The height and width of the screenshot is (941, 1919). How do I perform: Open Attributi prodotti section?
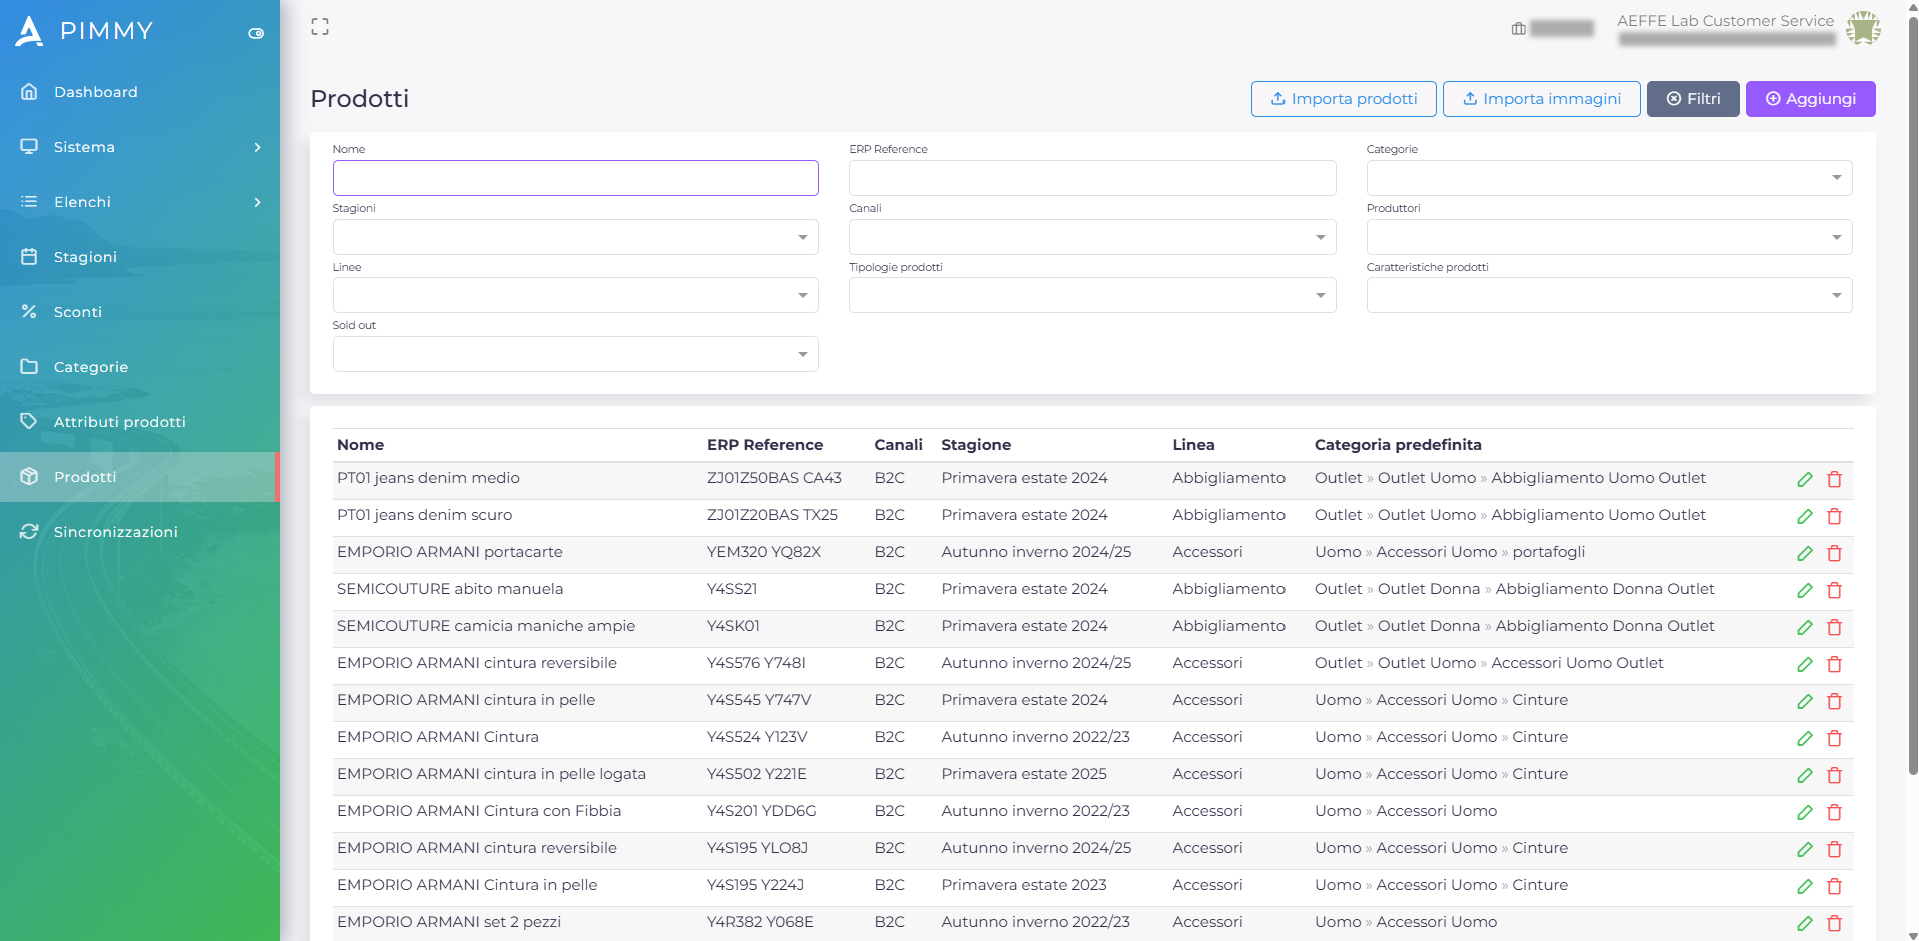point(140,422)
